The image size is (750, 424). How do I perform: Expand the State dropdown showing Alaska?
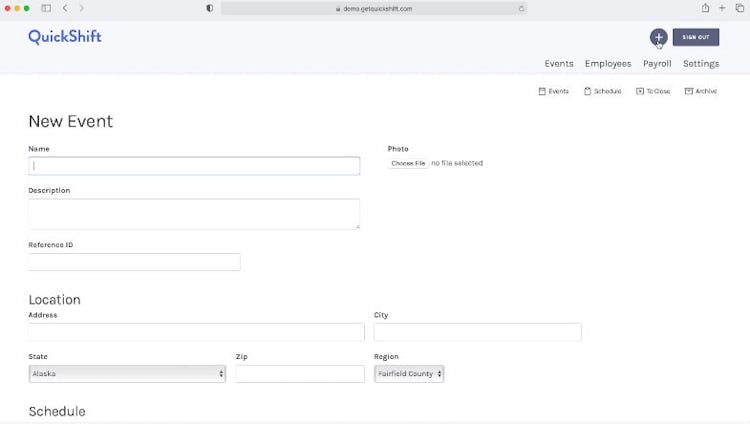click(x=127, y=374)
